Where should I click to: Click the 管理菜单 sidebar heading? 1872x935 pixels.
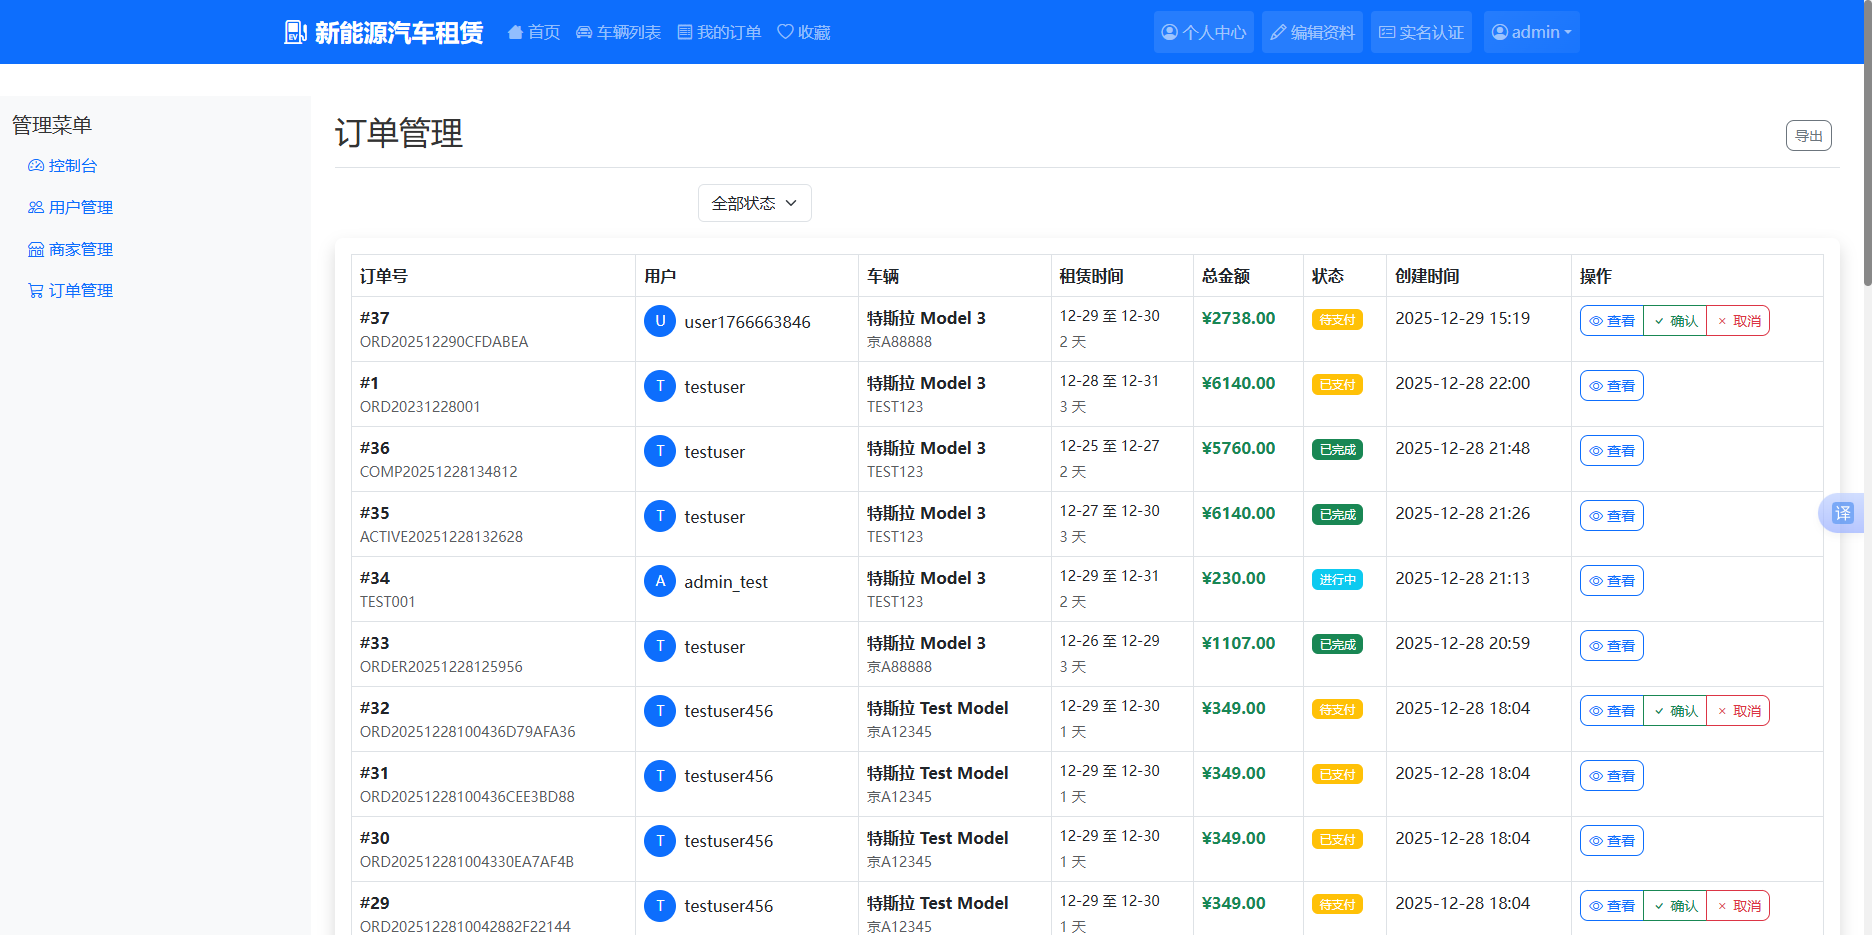[x=52, y=125]
